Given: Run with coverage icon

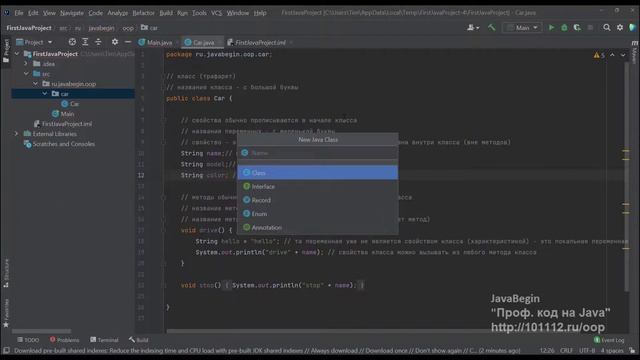Looking at the screenshot, I should point(577,27).
